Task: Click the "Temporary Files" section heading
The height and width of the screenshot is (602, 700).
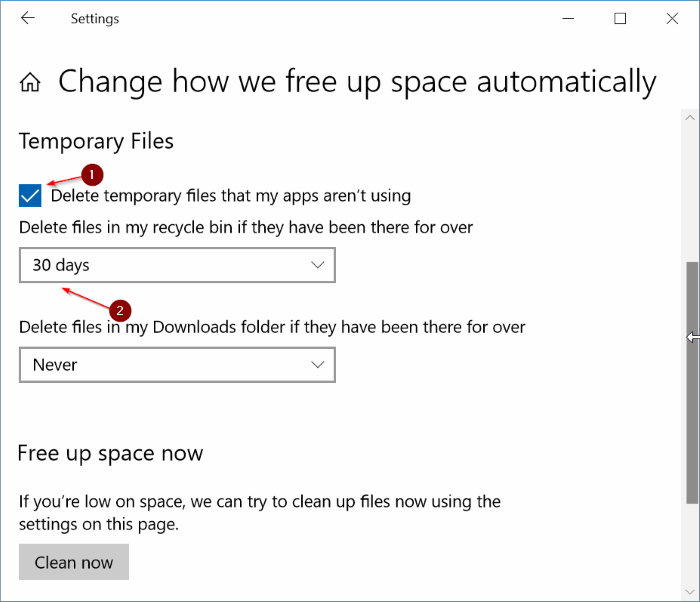Action: click(x=96, y=141)
